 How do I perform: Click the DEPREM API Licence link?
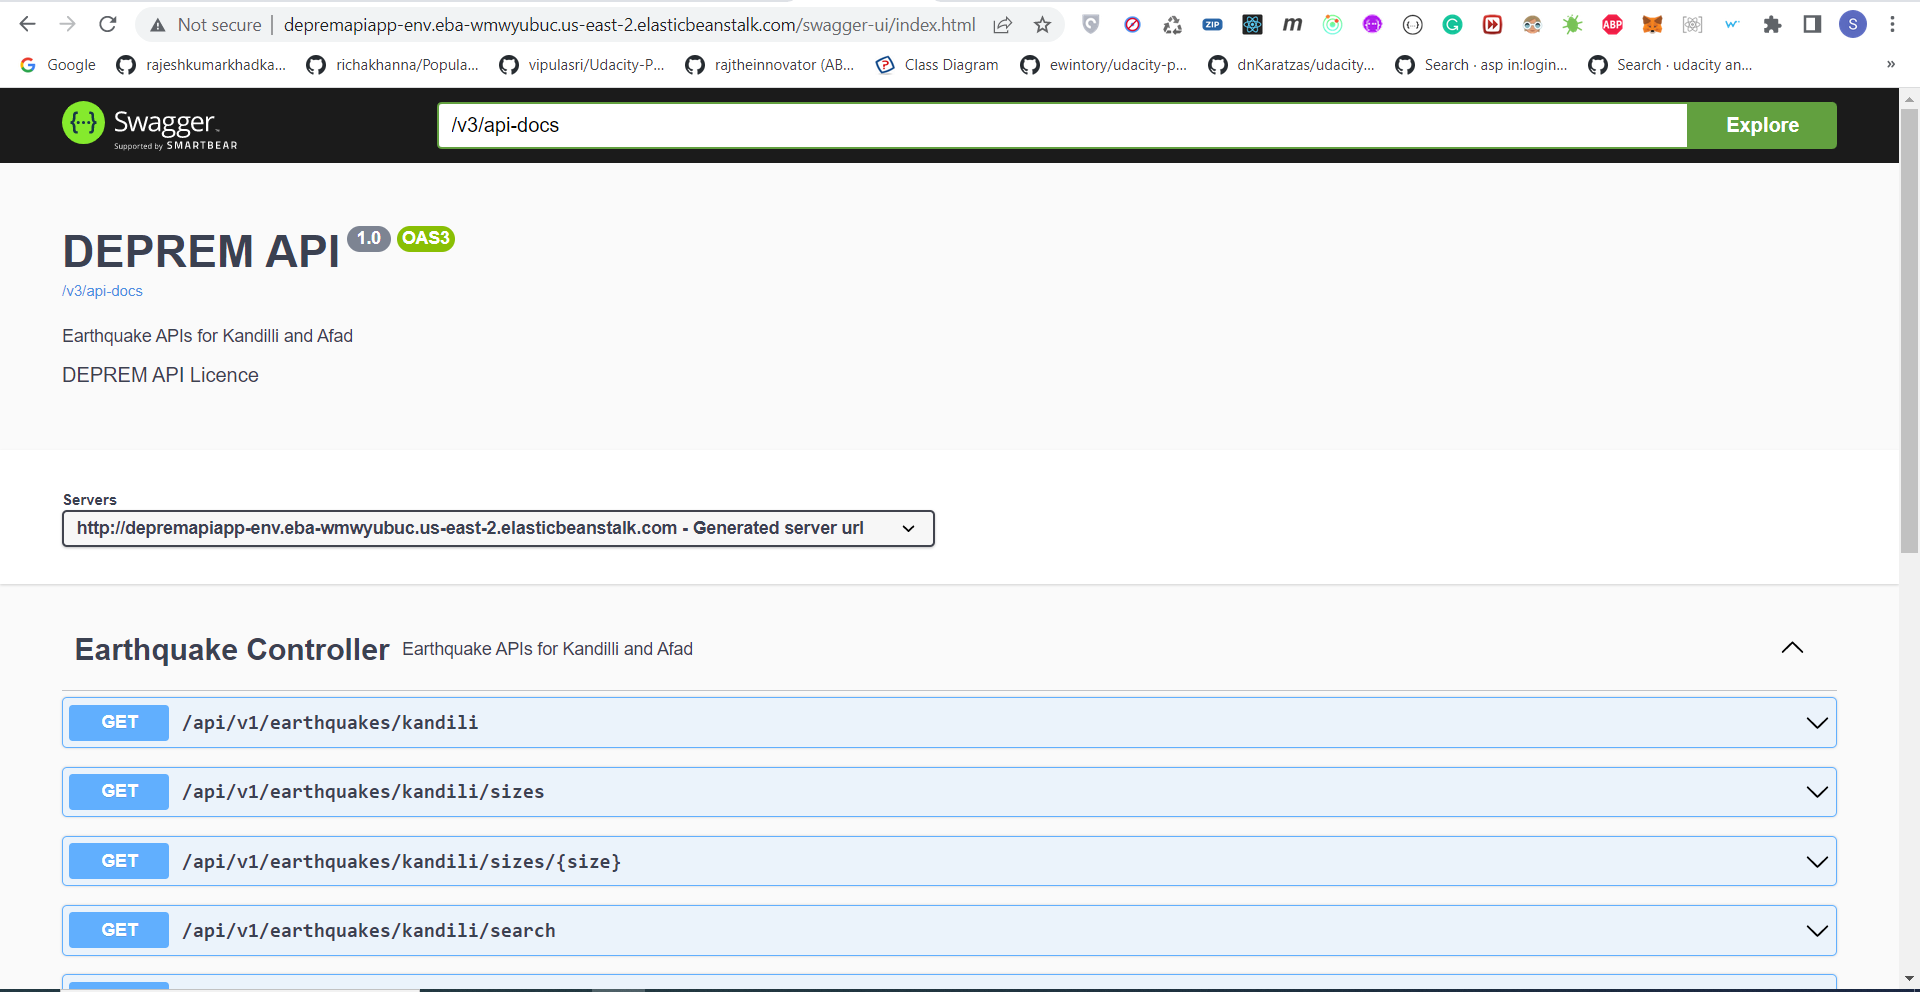pyautogui.click(x=160, y=375)
